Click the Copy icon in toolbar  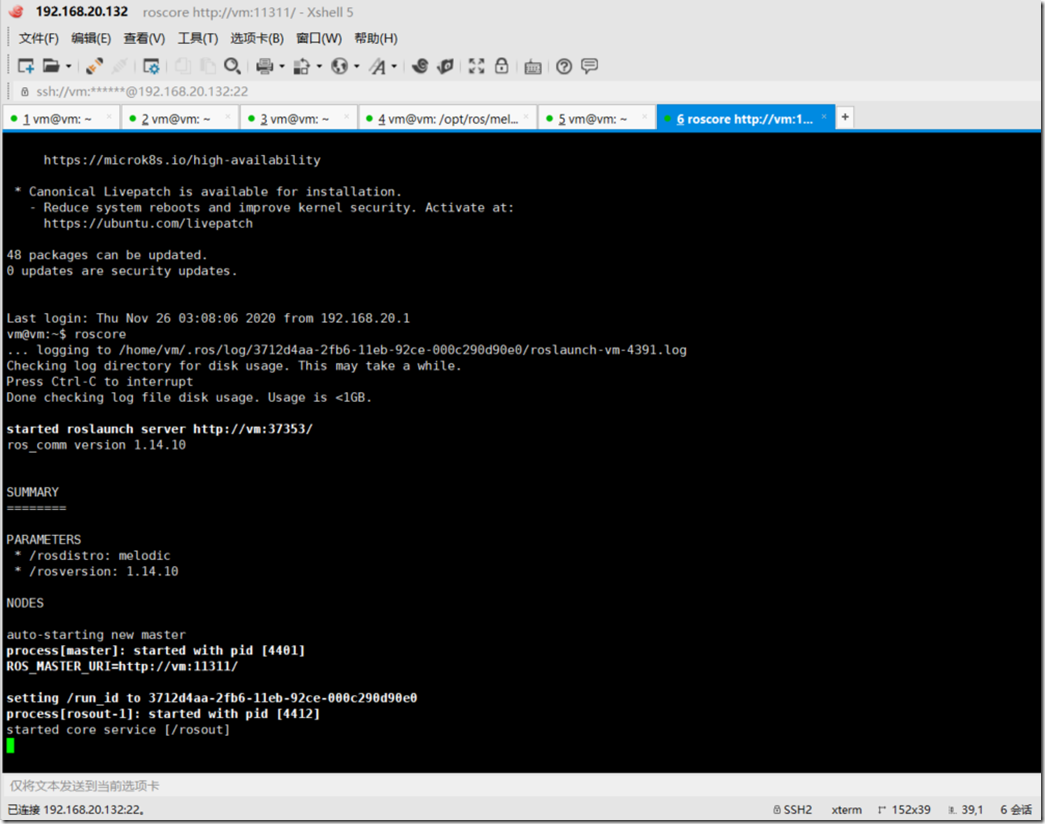click(183, 66)
